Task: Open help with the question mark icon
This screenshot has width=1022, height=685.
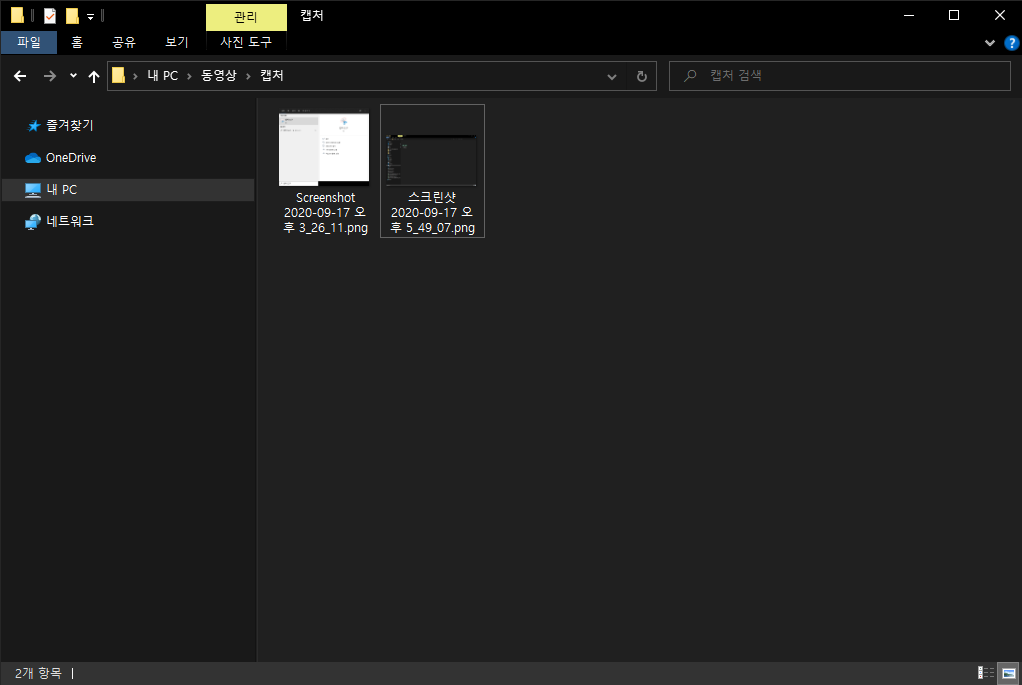Action: (1012, 43)
